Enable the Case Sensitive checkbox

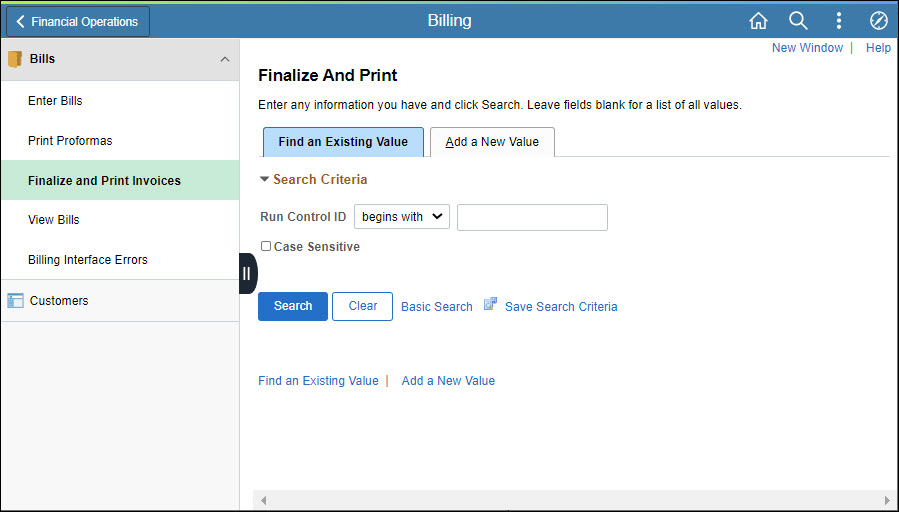[266, 246]
